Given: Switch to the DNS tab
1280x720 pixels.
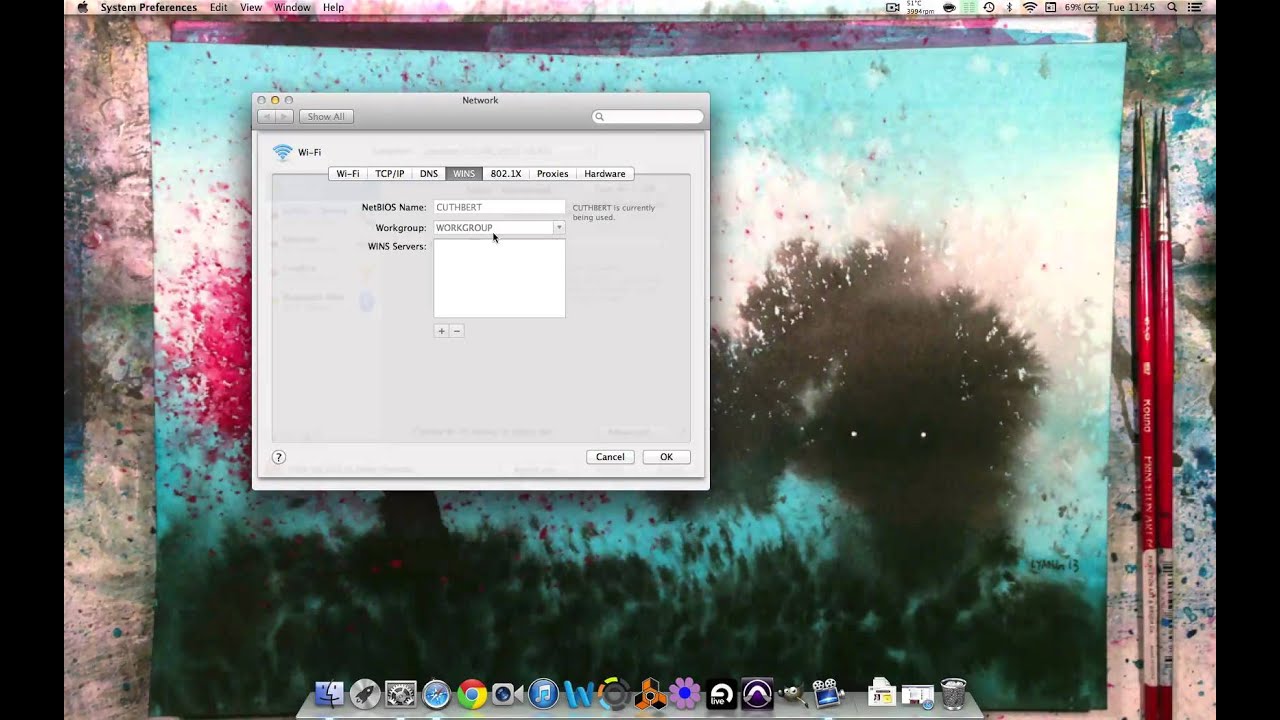Looking at the screenshot, I should coord(429,174).
